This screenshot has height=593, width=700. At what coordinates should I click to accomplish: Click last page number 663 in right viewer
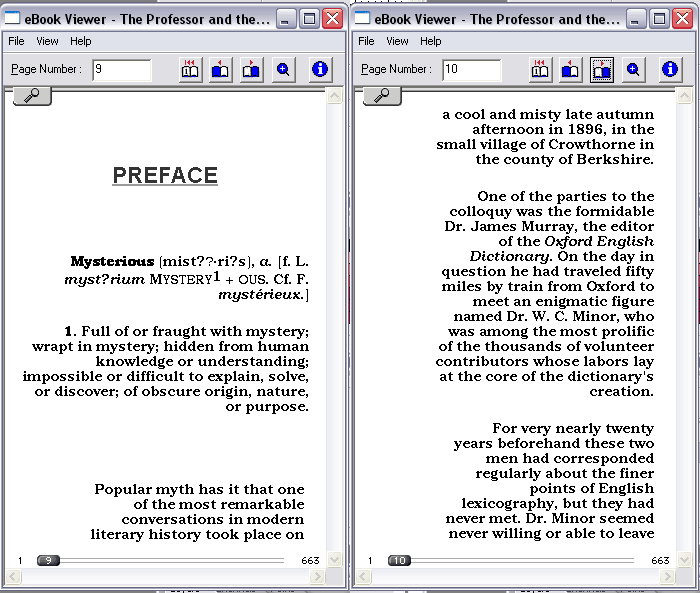click(660, 560)
